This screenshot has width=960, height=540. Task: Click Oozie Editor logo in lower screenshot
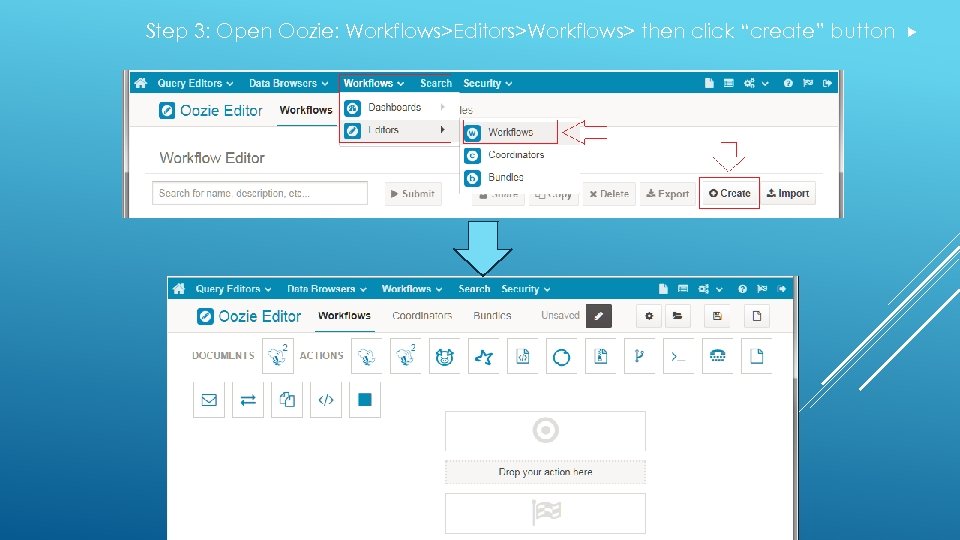pos(249,316)
